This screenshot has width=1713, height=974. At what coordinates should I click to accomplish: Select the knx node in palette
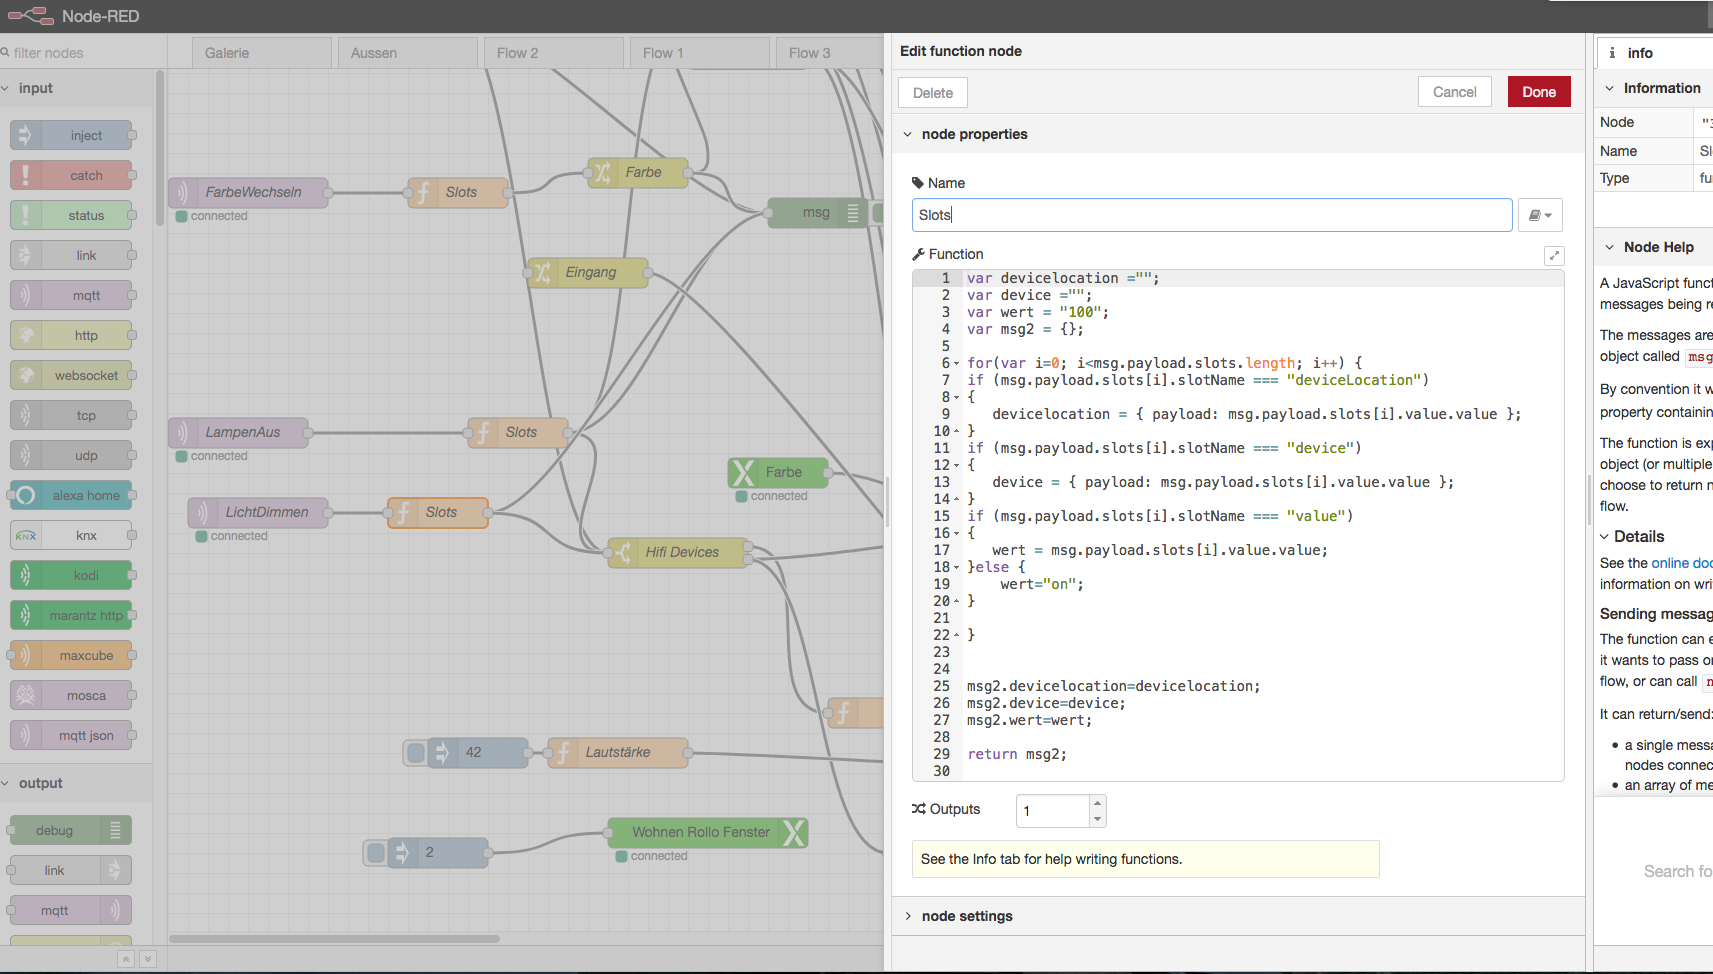(x=72, y=535)
